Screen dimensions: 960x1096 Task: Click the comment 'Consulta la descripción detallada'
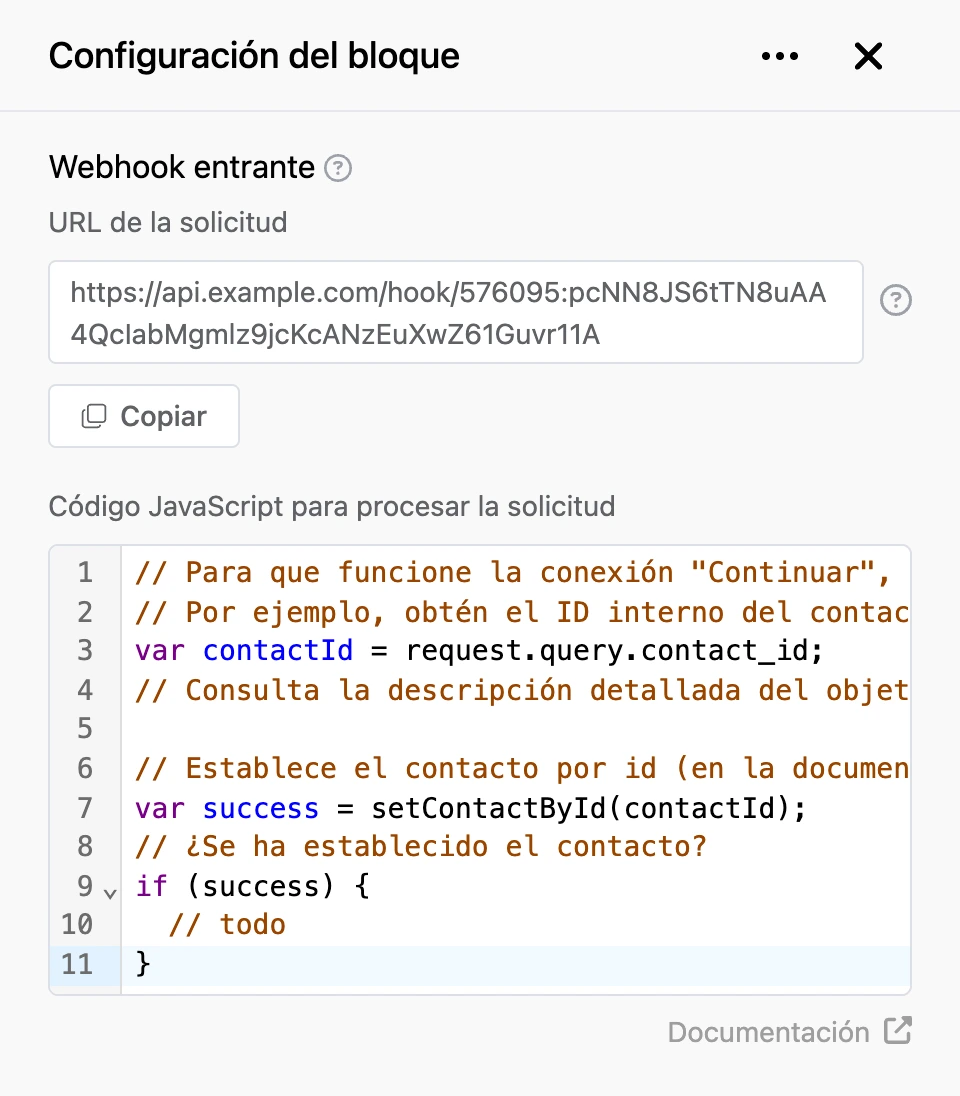tap(522, 691)
